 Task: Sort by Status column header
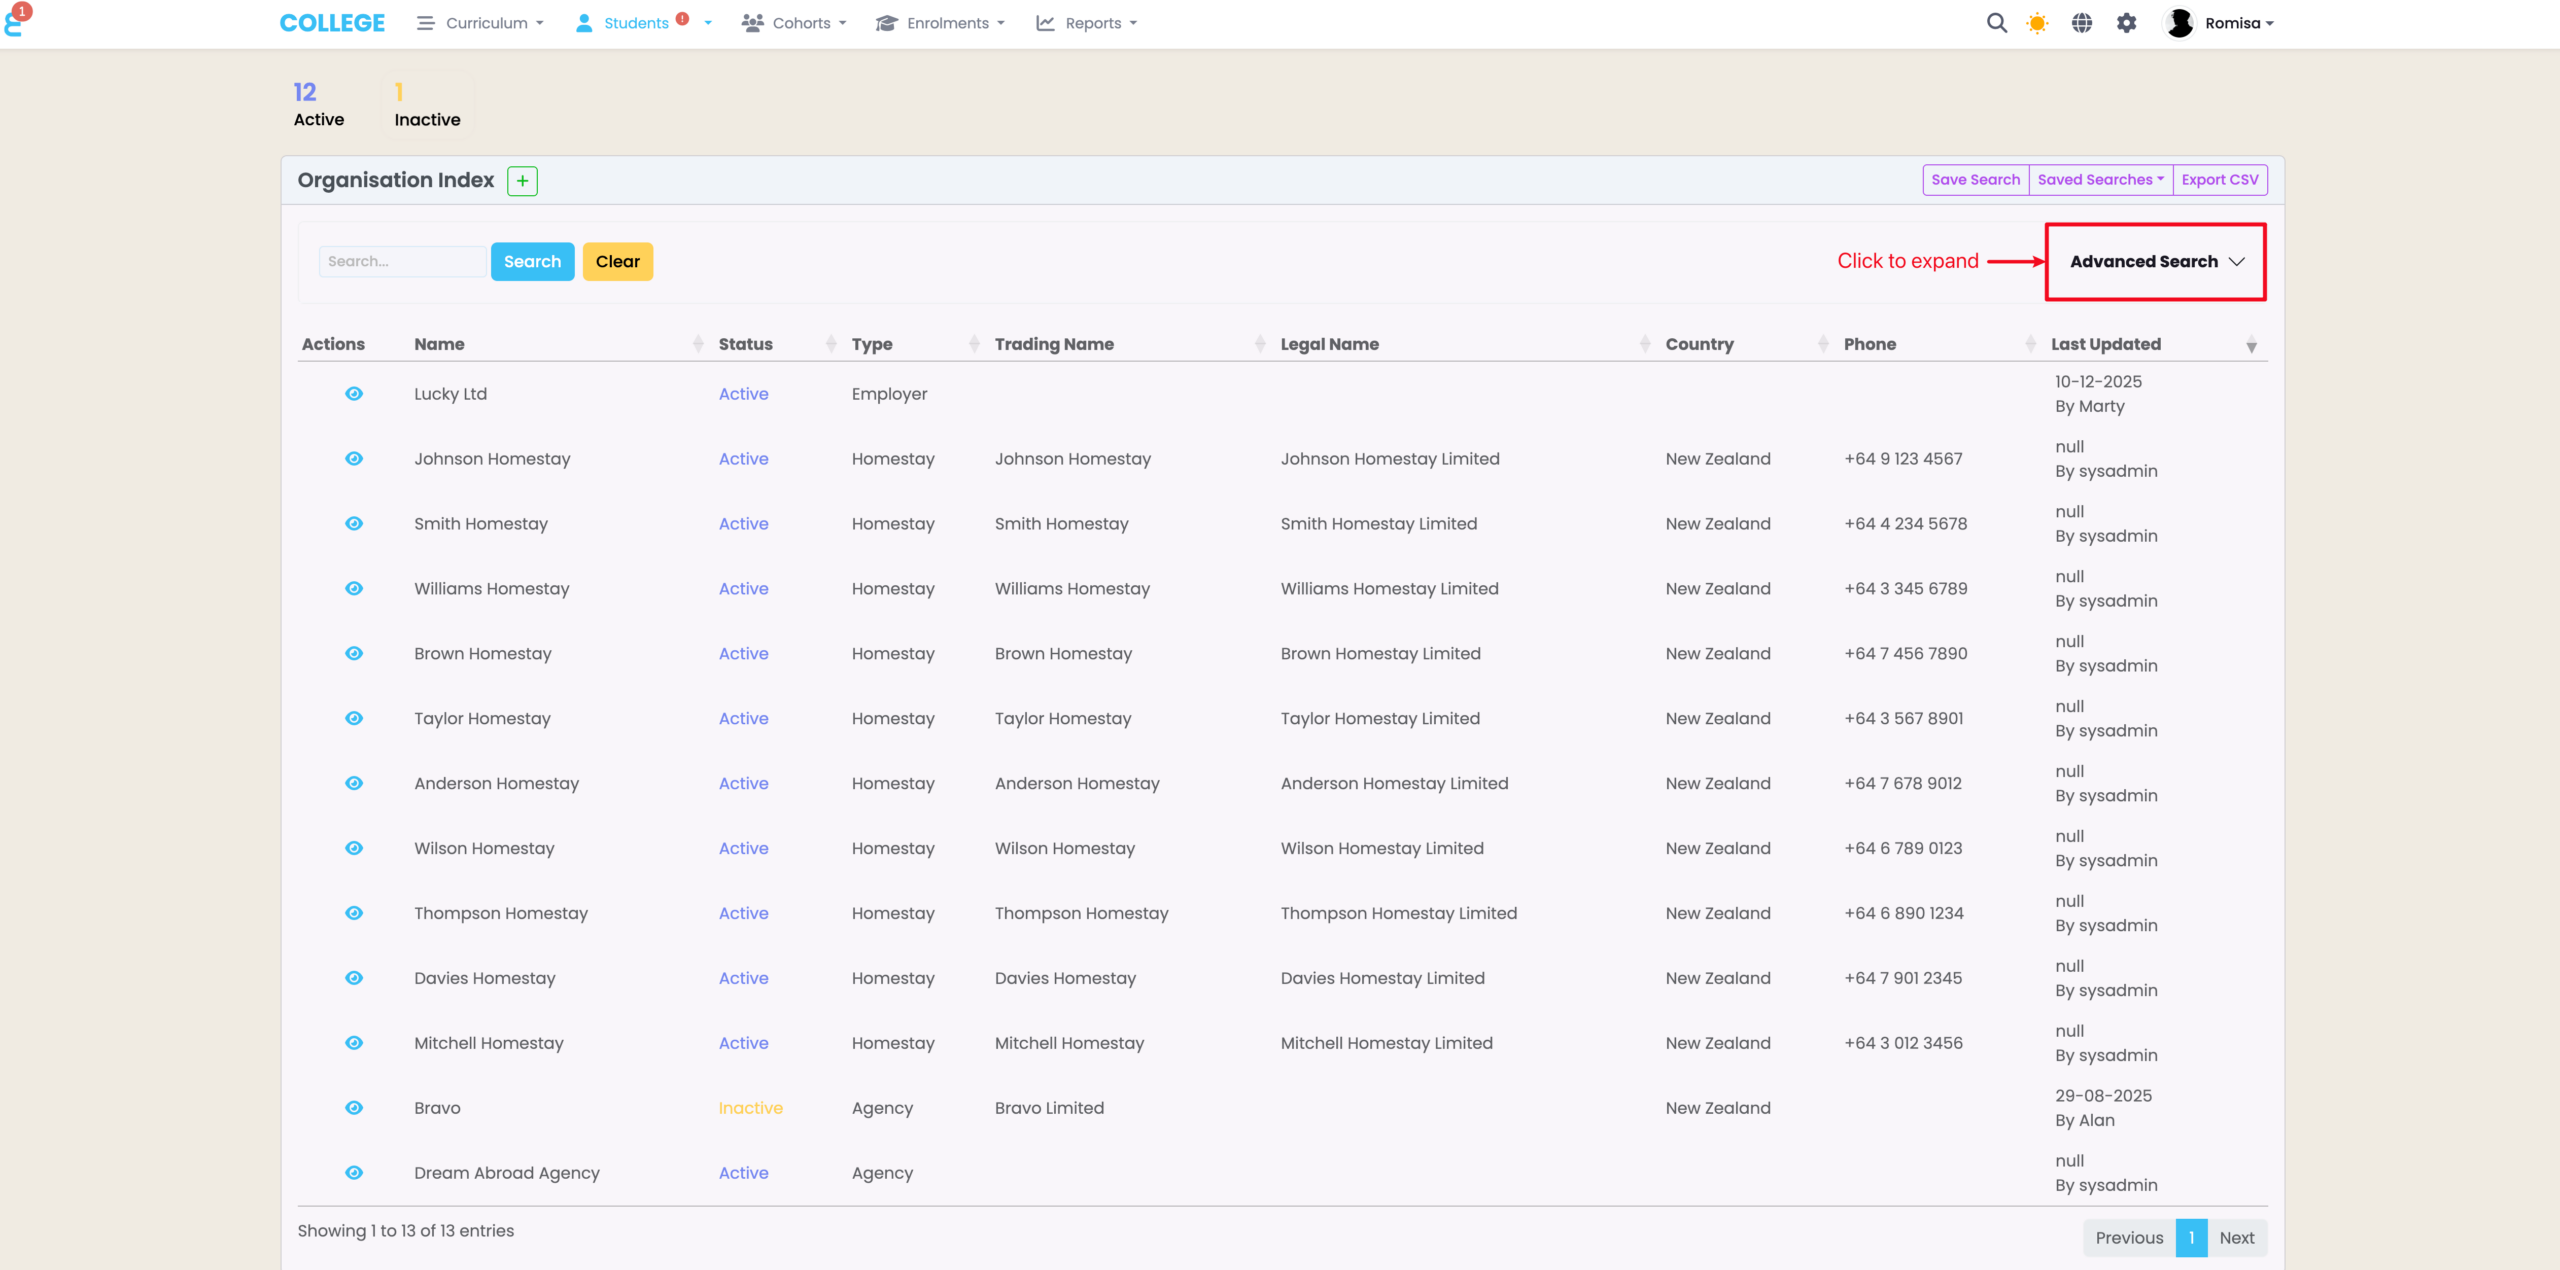[746, 344]
